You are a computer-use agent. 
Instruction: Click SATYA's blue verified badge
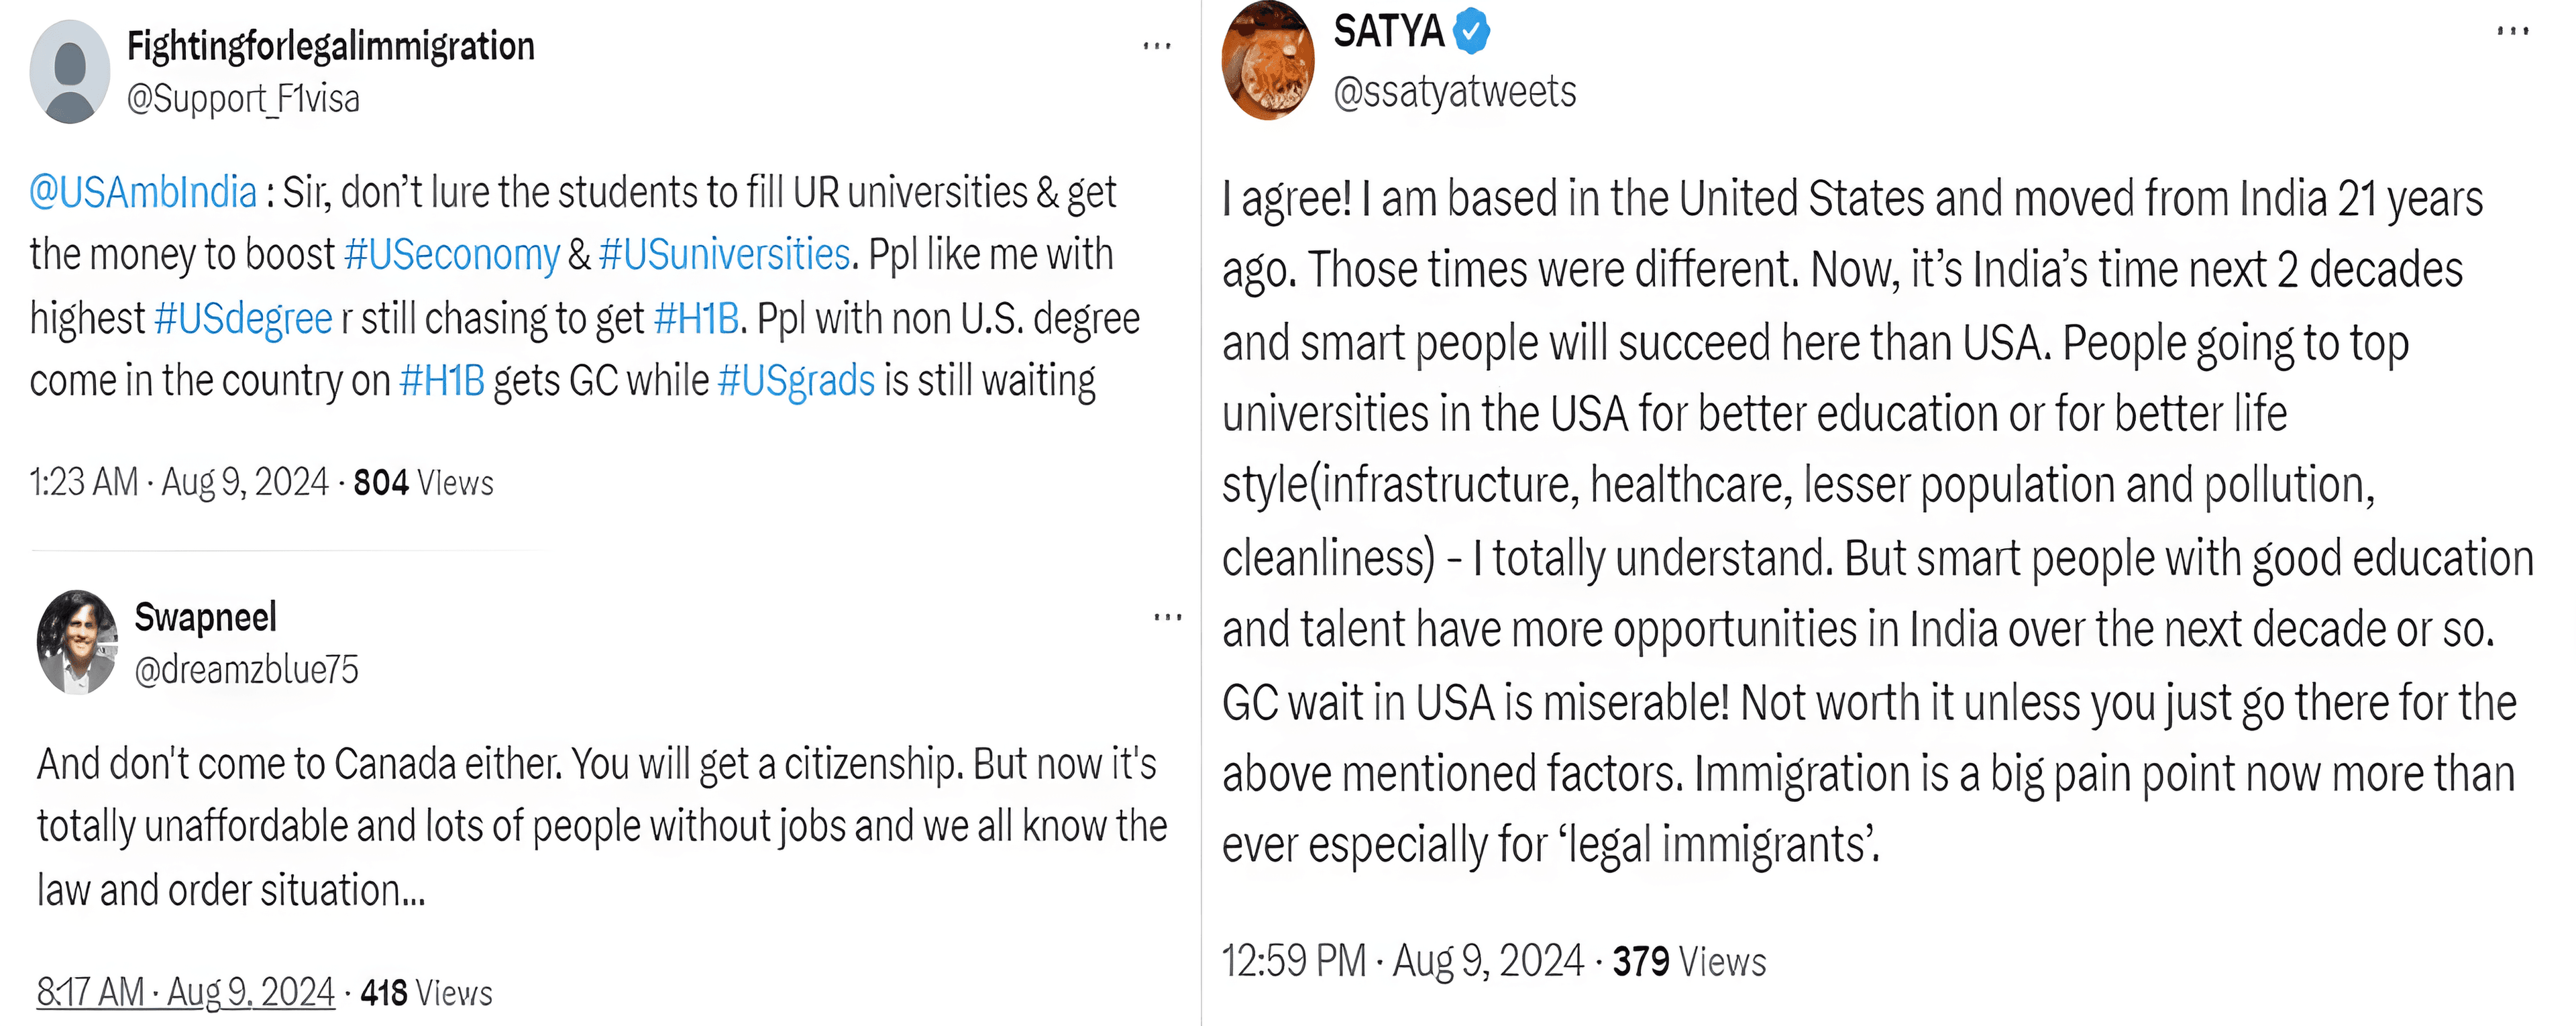click(1471, 31)
